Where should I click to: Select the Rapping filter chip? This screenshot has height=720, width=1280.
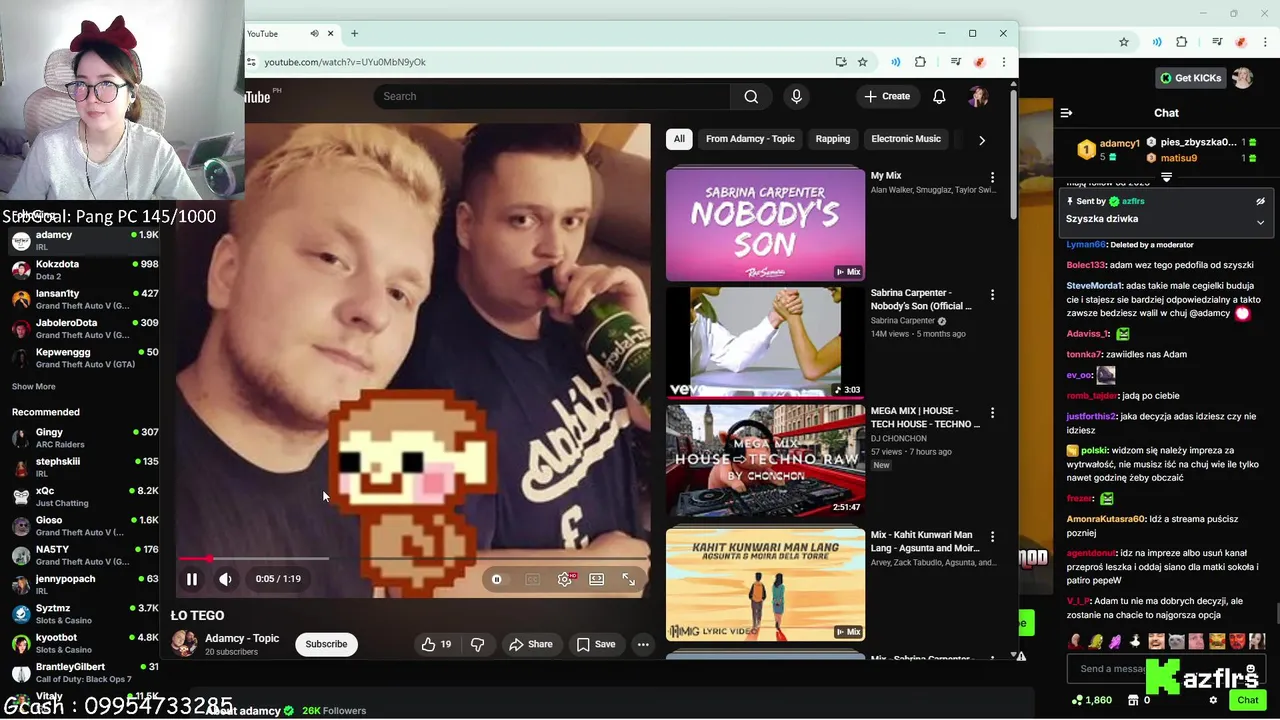[x=832, y=139]
